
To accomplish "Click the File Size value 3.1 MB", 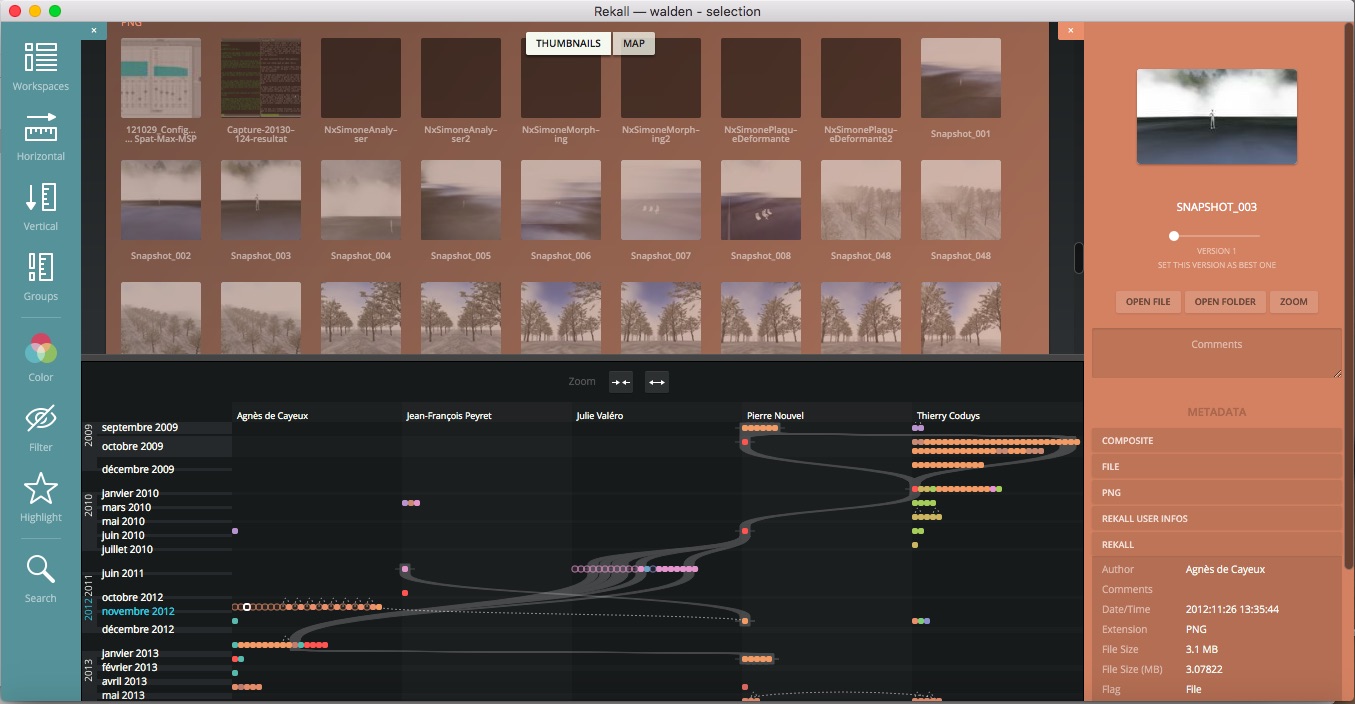I will coord(1201,649).
